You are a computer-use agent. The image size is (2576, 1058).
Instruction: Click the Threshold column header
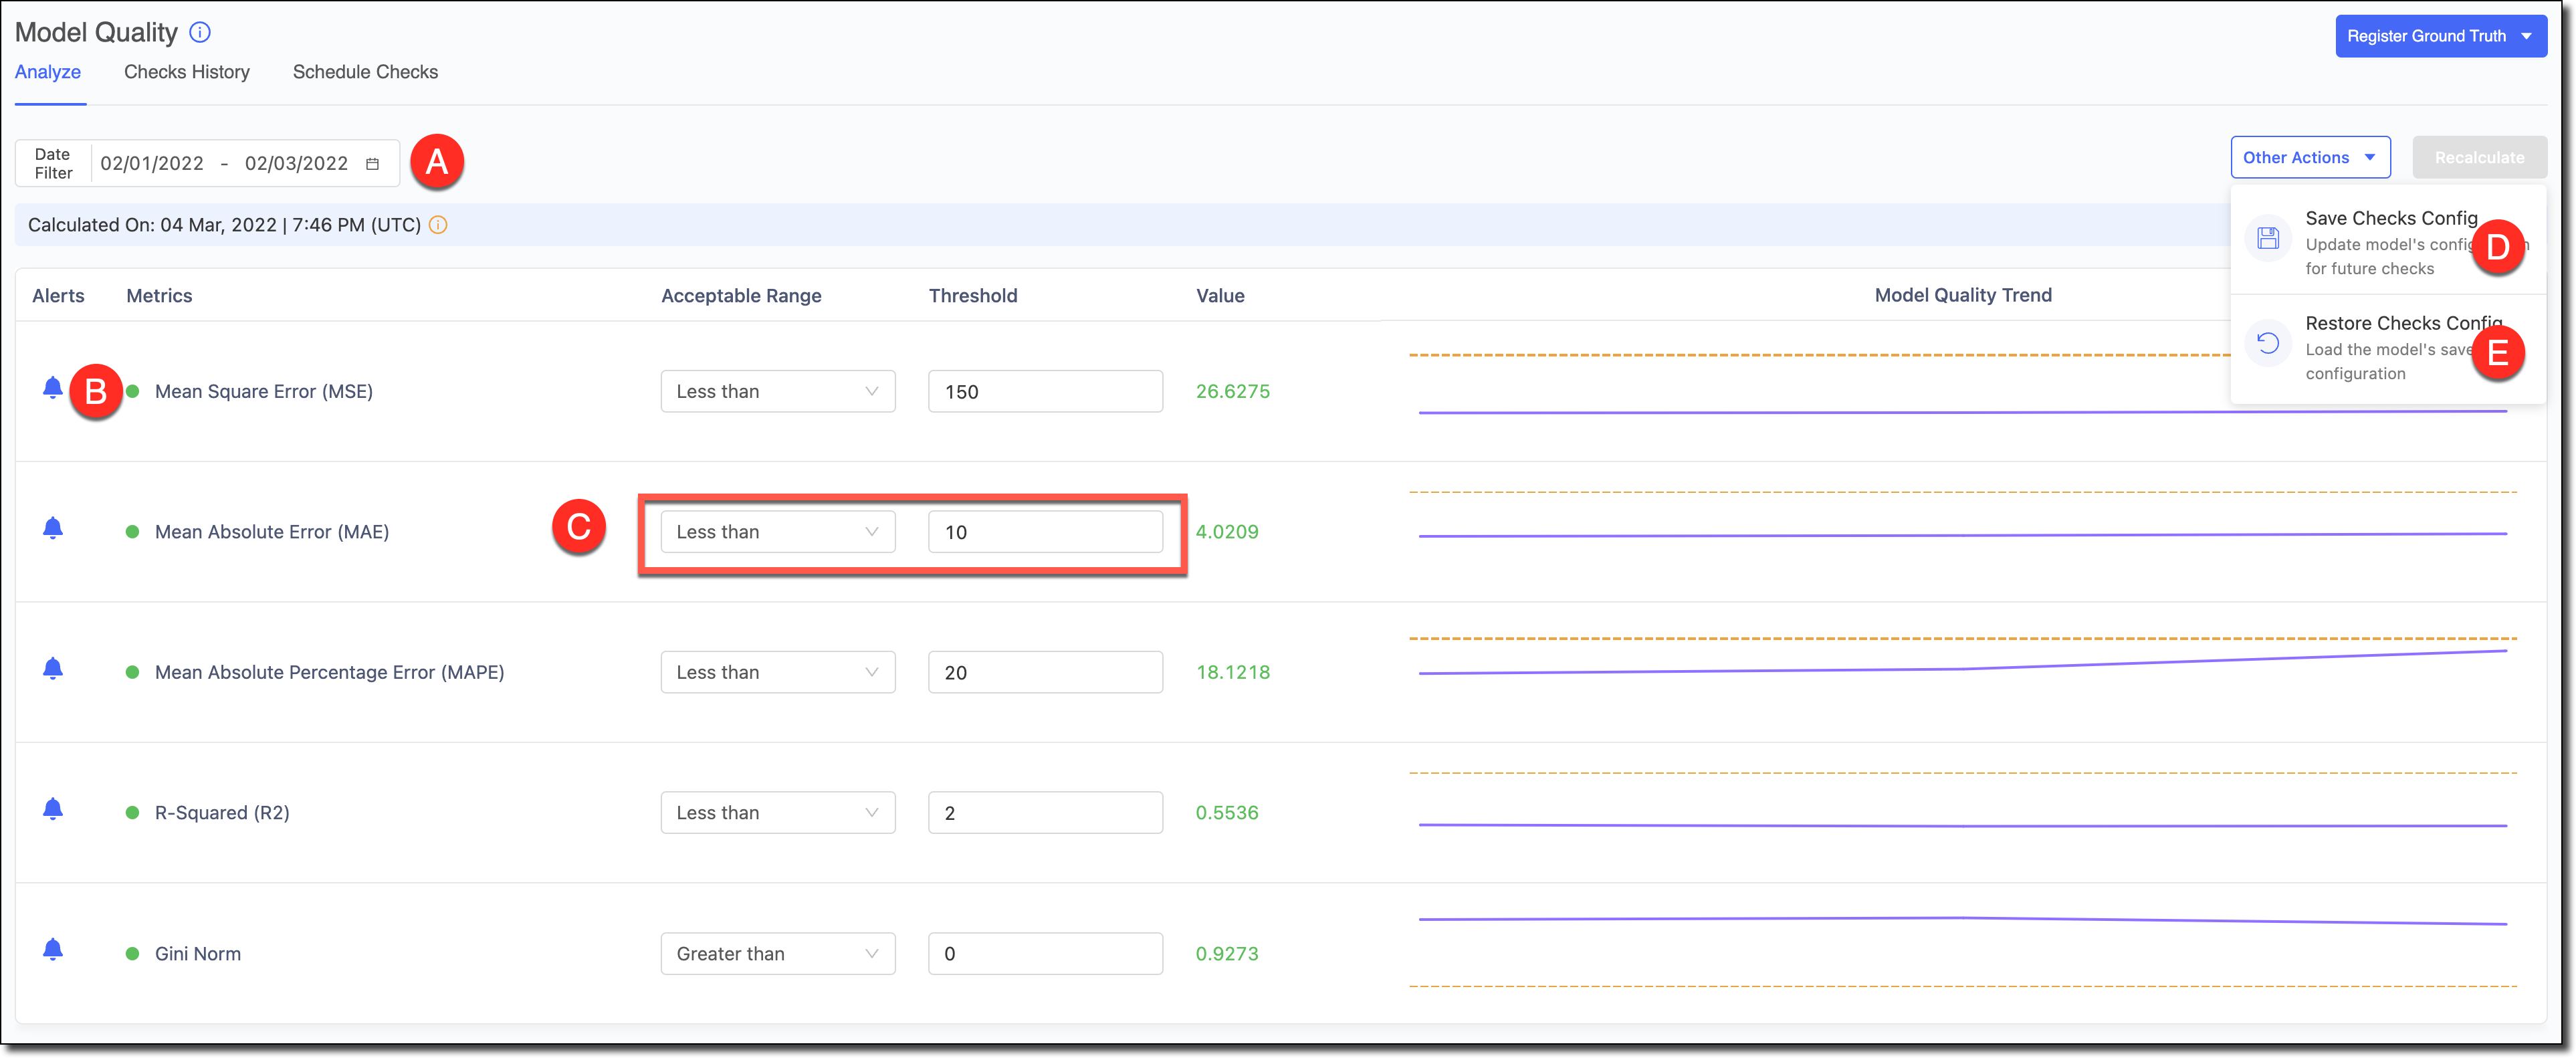coord(973,296)
